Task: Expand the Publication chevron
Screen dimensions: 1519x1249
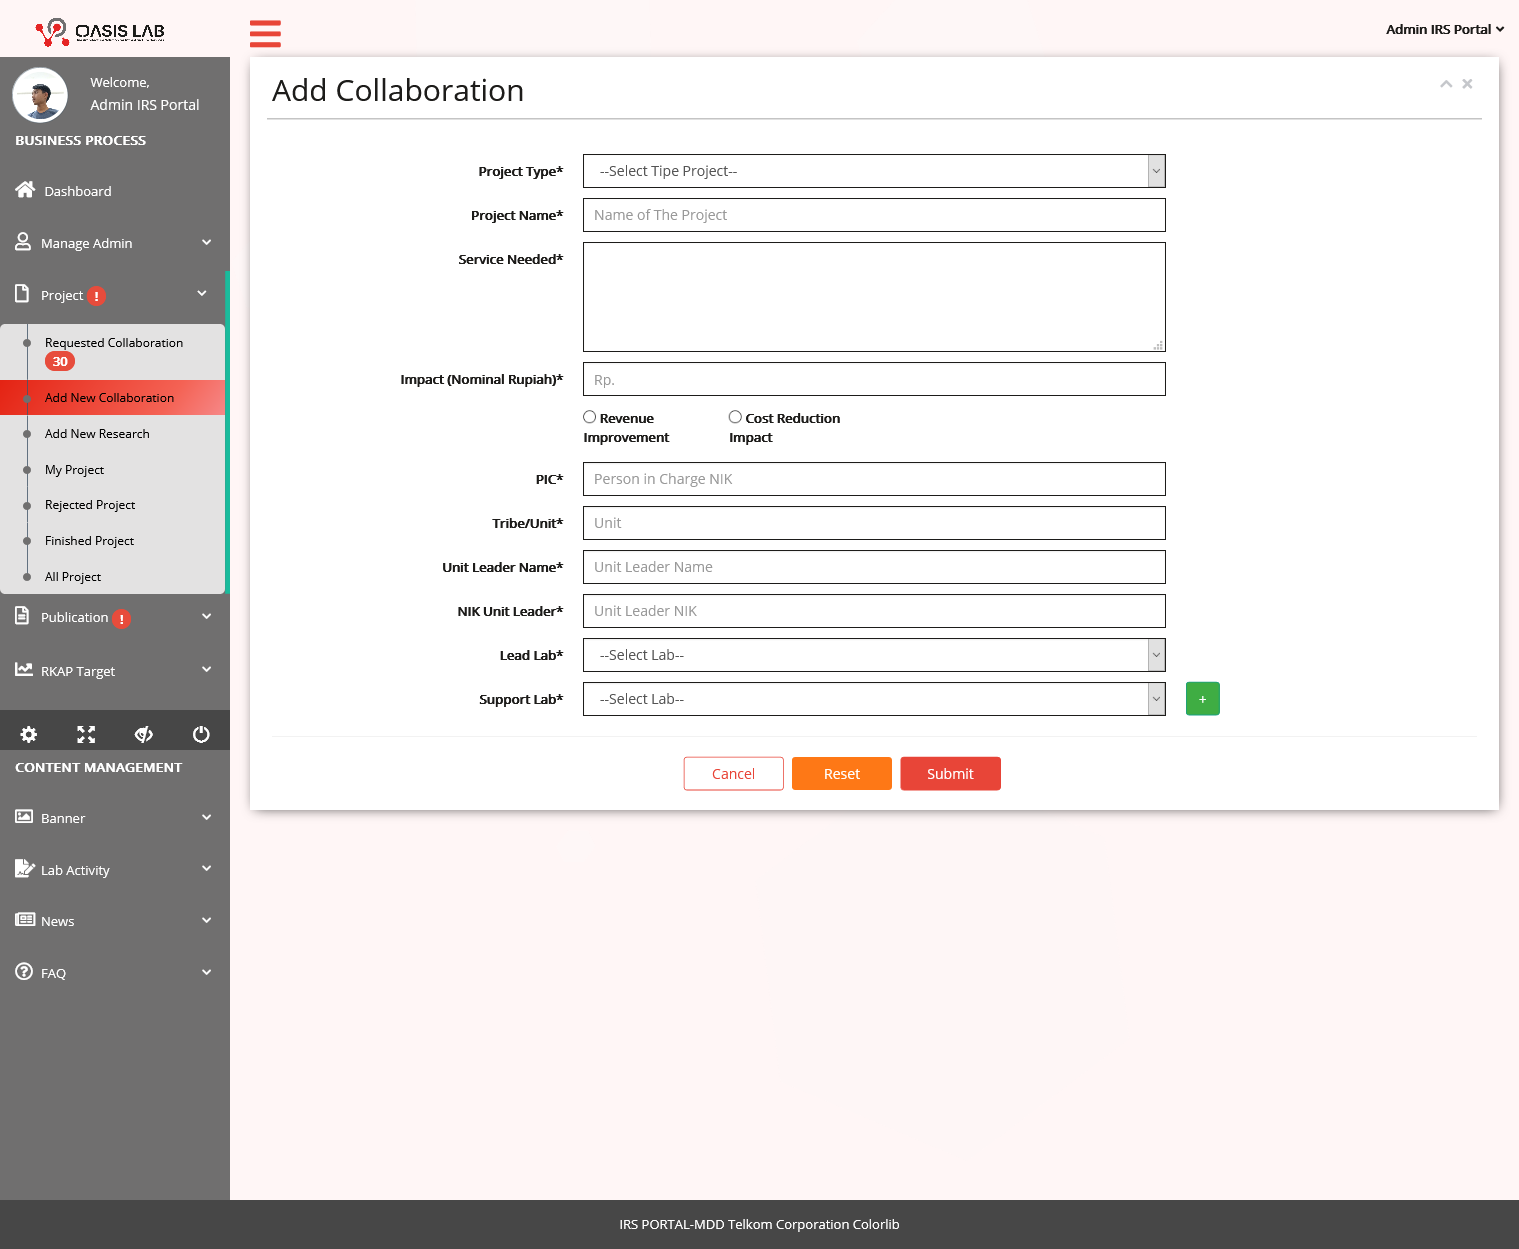Action: click(x=206, y=616)
